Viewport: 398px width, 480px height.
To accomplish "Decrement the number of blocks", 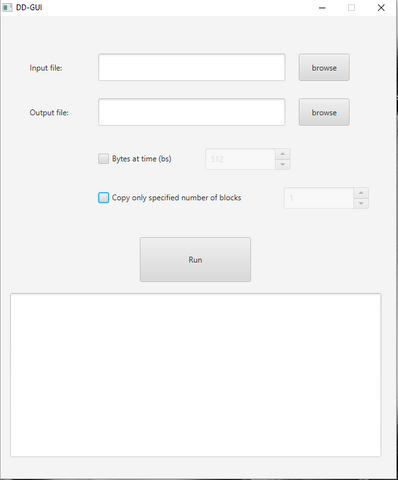I will click(361, 203).
